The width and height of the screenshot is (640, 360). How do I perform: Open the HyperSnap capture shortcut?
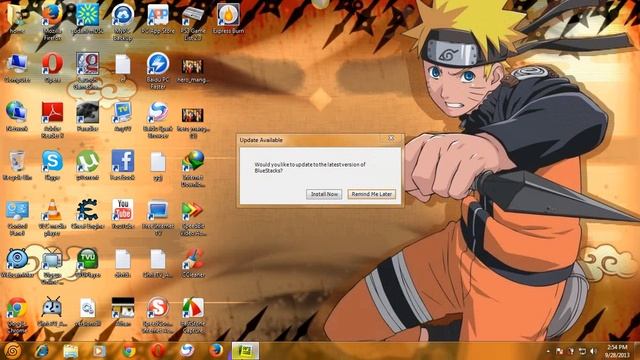click(x=193, y=315)
